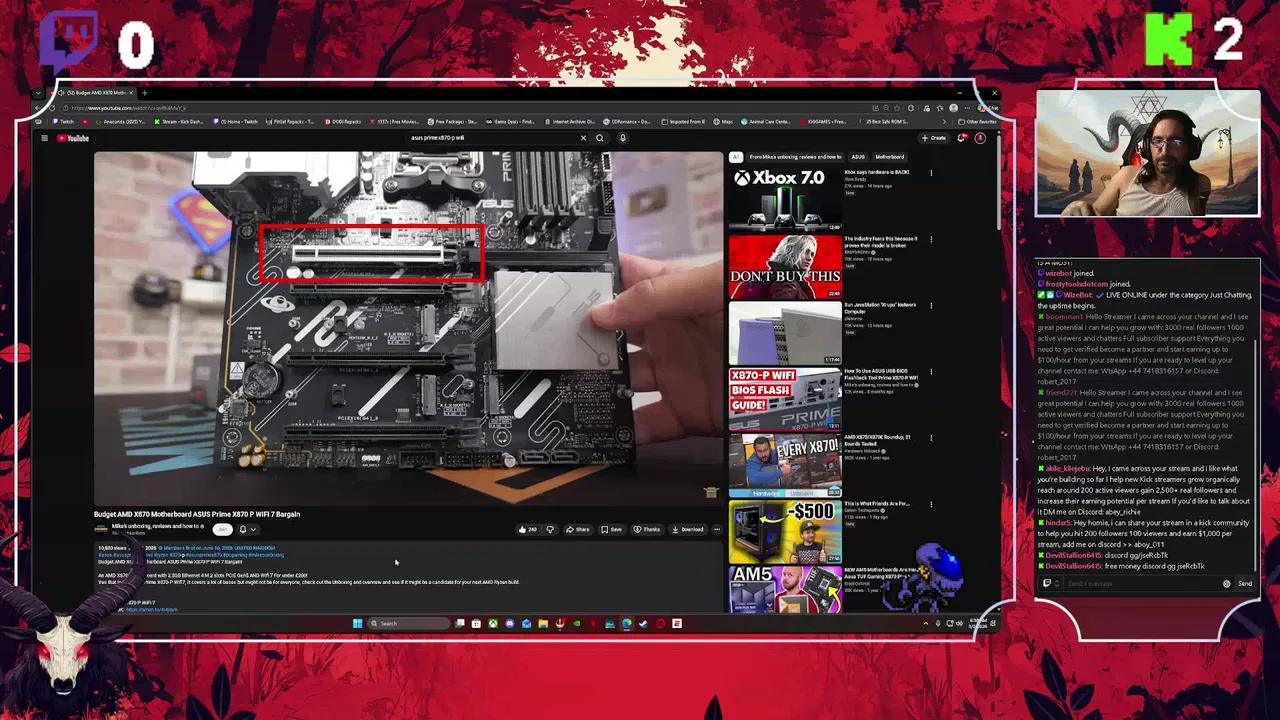
Task: Open the Windows Start button
Action: point(357,623)
